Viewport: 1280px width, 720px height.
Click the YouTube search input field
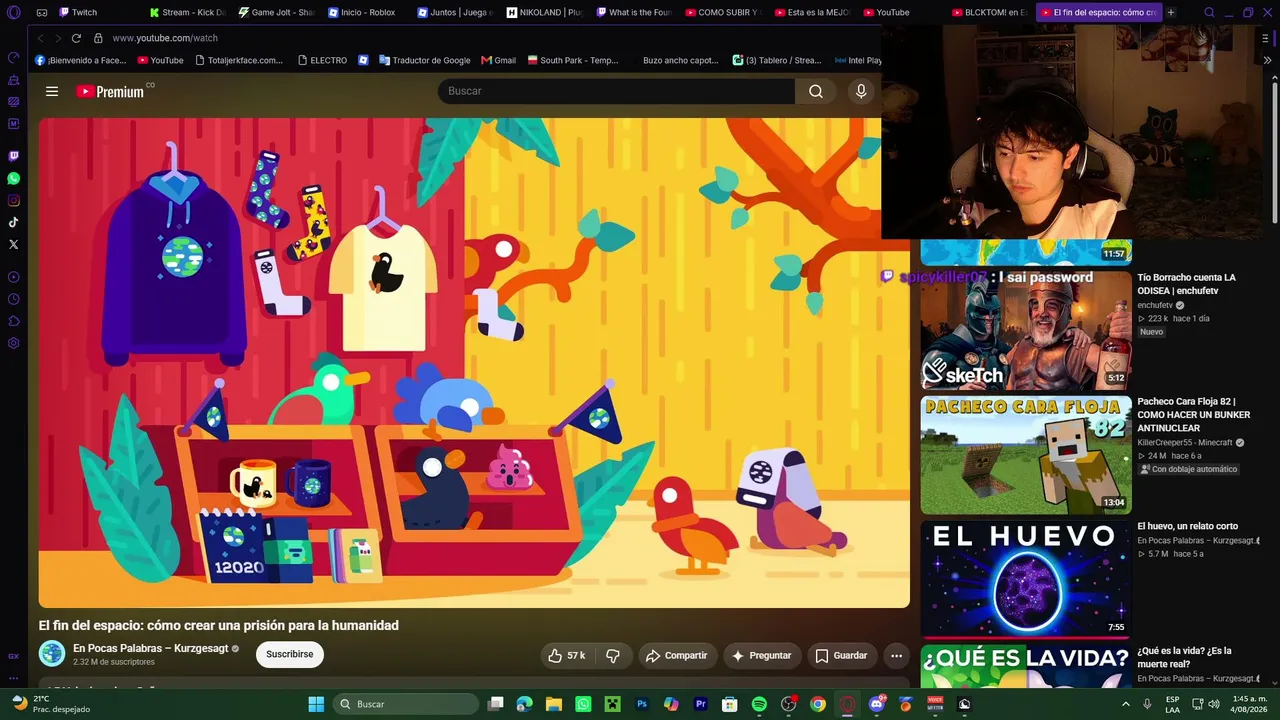click(x=616, y=91)
